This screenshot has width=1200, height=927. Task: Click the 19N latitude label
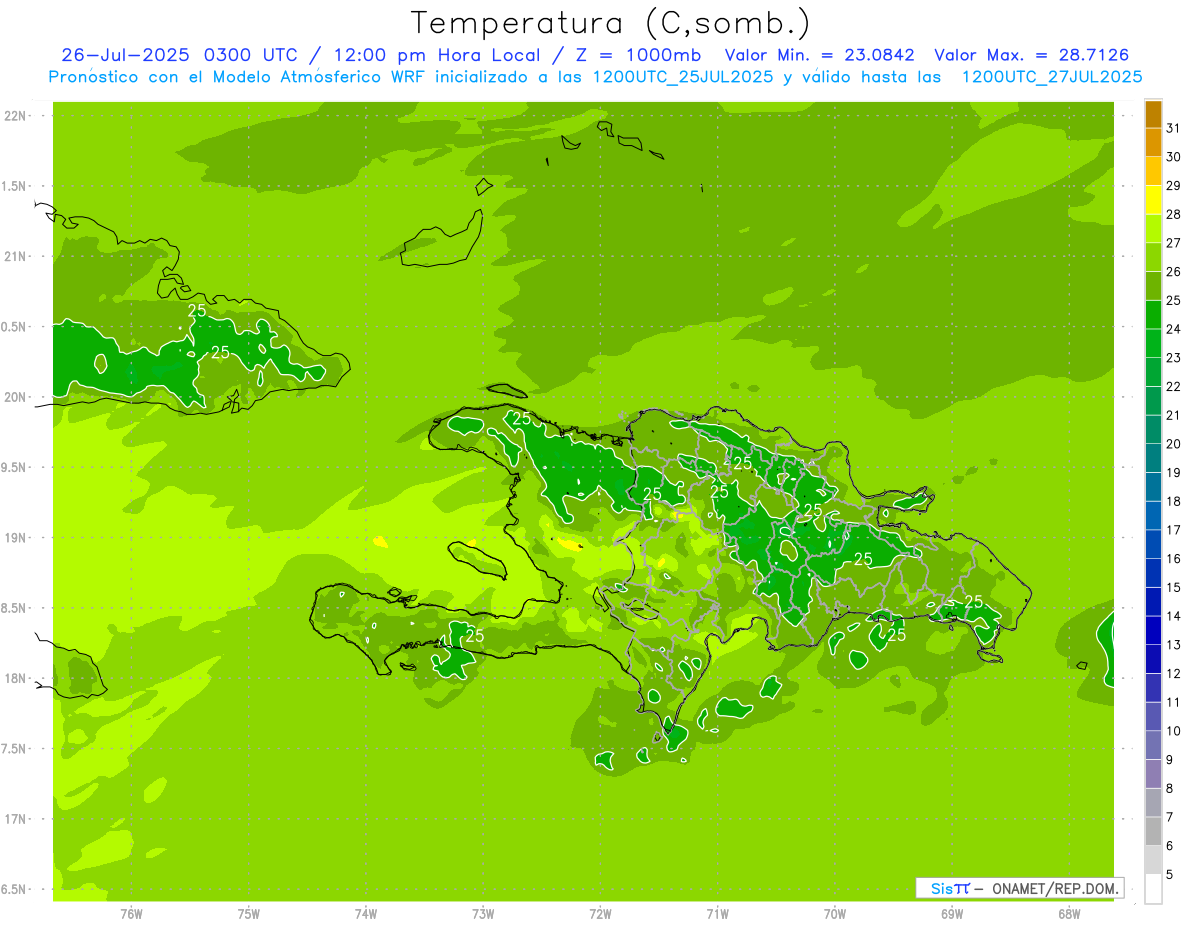15,538
